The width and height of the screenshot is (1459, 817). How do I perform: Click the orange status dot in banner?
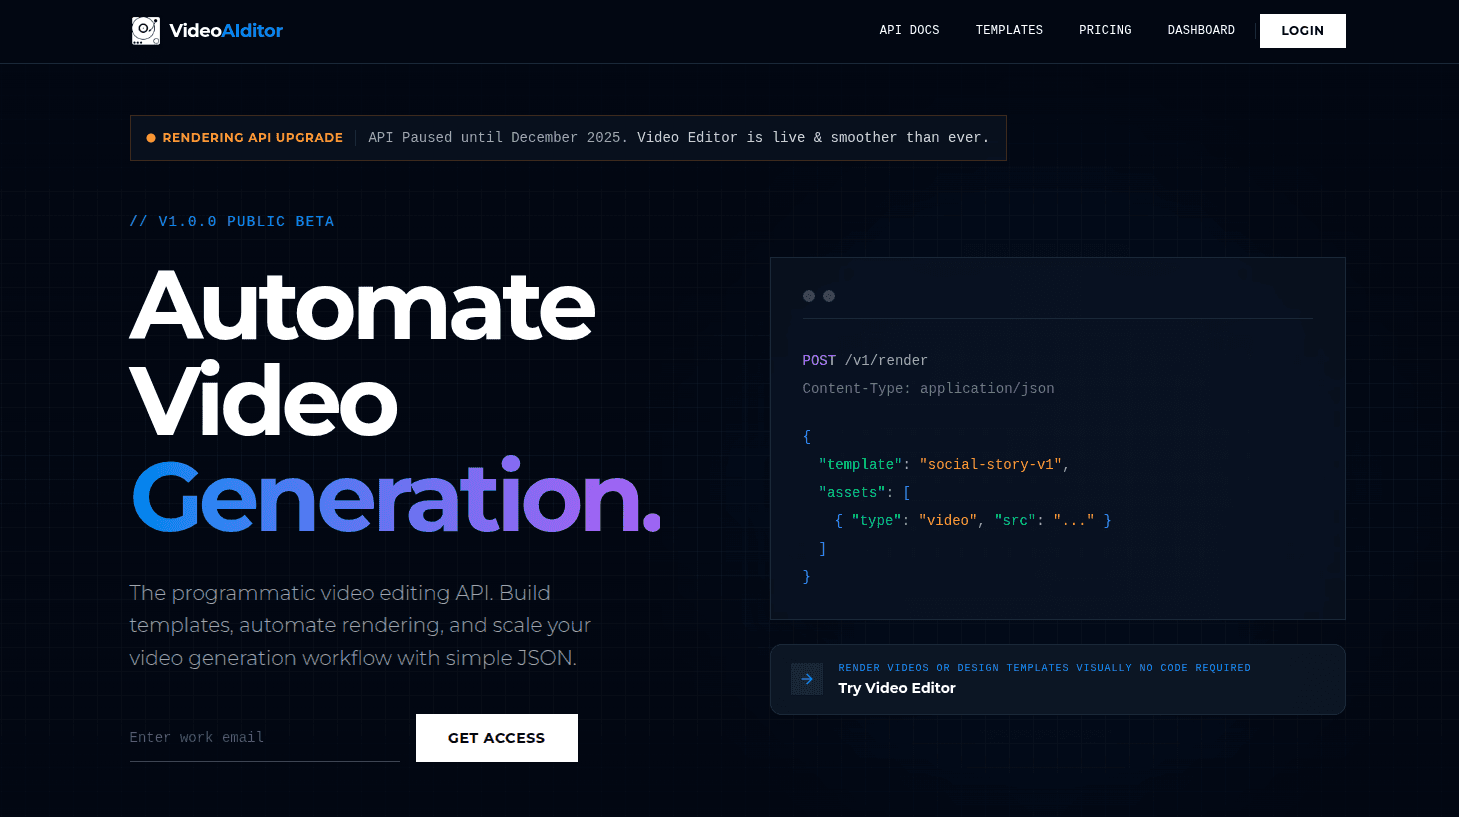[151, 138]
